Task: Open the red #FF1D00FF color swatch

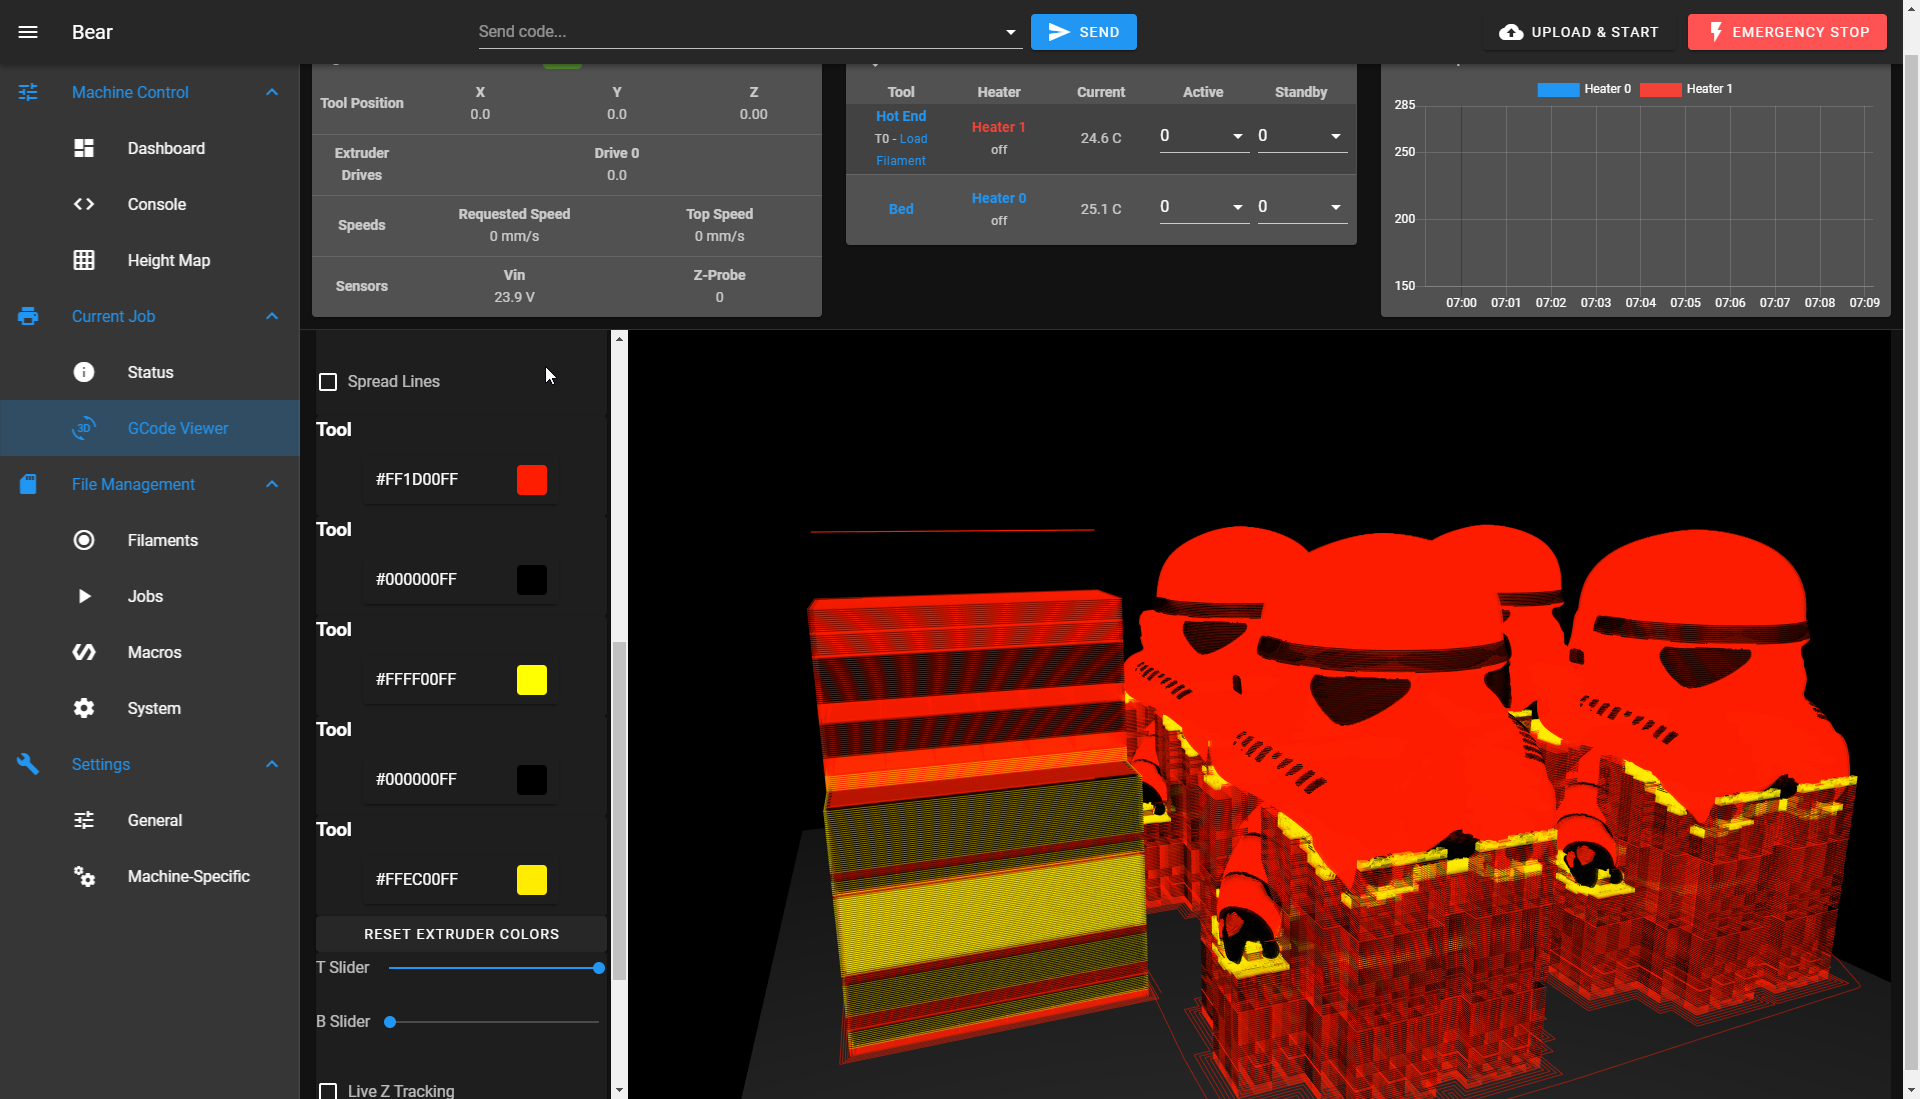Action: (532, 480)
